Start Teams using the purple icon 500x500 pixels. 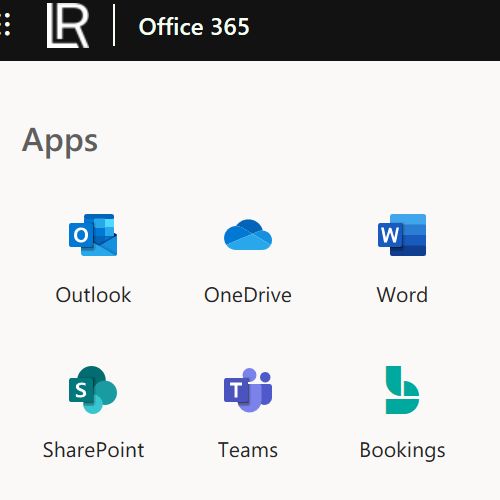tap(248, 390)
